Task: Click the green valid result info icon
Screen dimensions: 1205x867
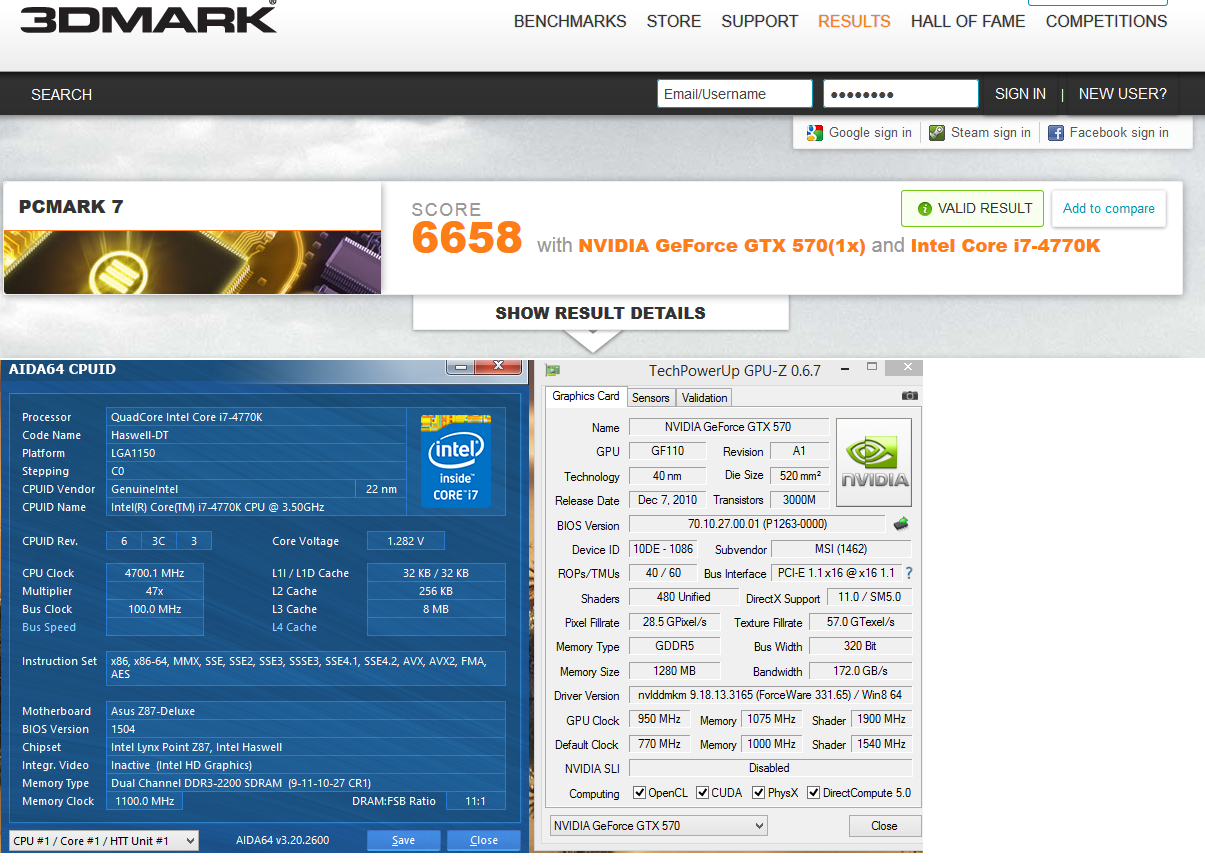Action: tap(924, 209)
